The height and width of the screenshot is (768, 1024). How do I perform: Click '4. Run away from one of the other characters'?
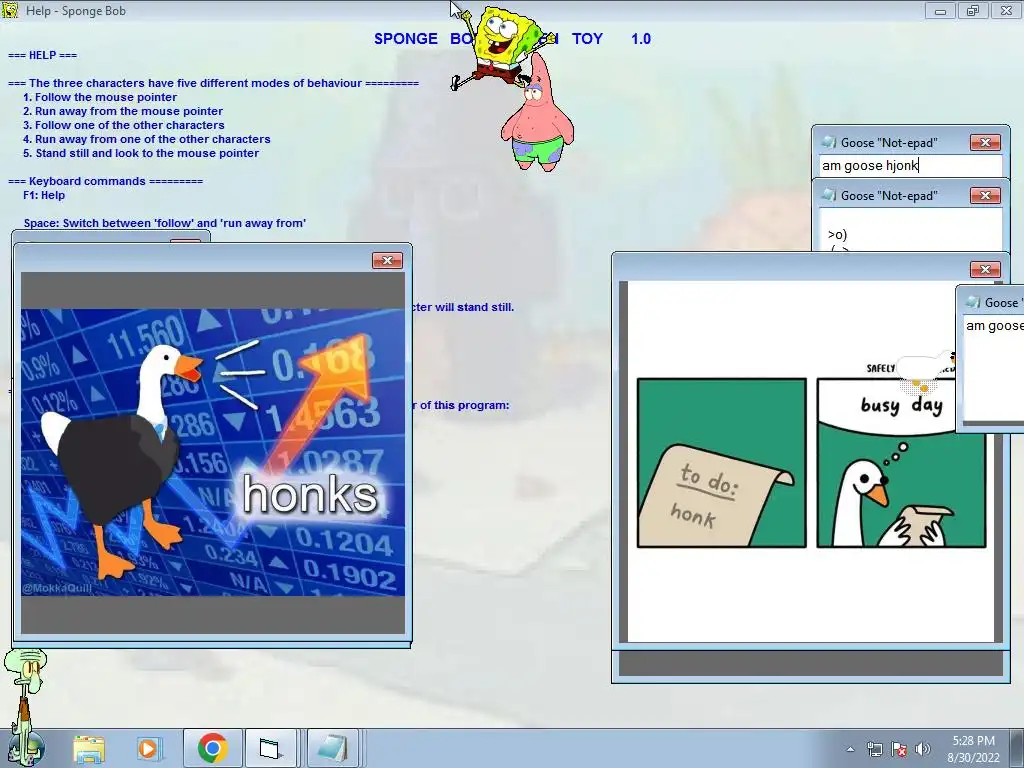[x=146, y=139]
